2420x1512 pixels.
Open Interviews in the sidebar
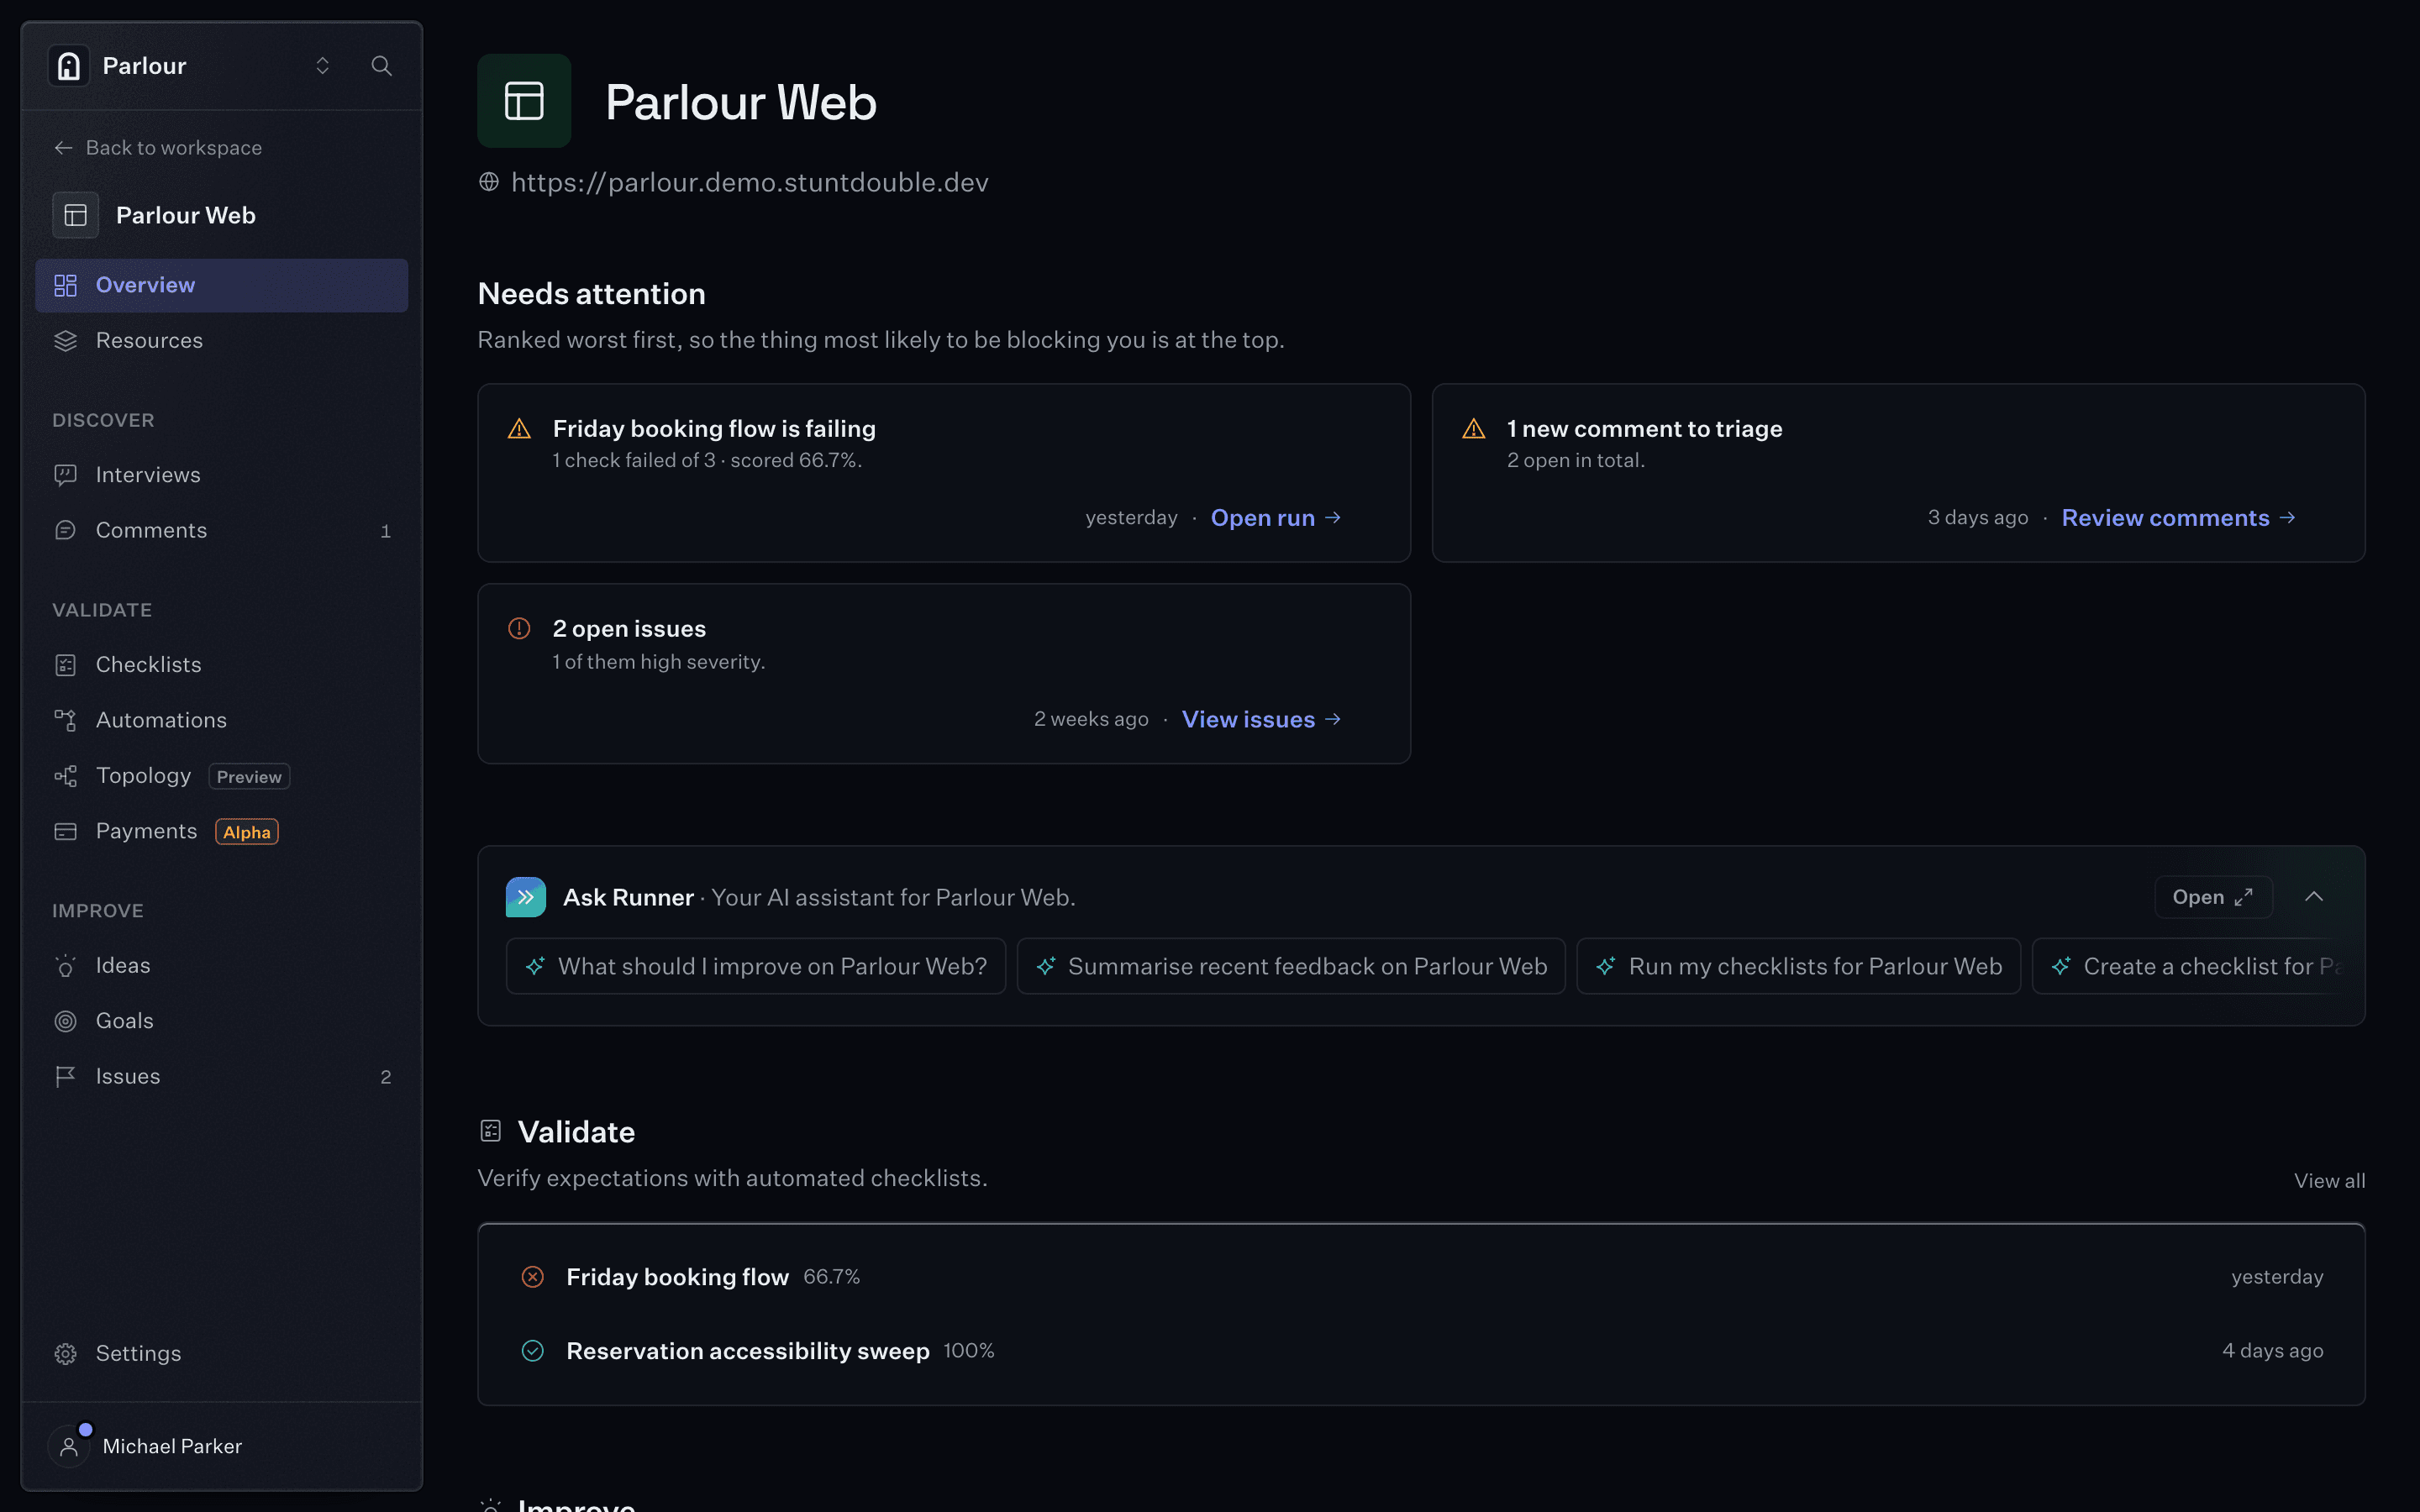(x=222, y=475)
